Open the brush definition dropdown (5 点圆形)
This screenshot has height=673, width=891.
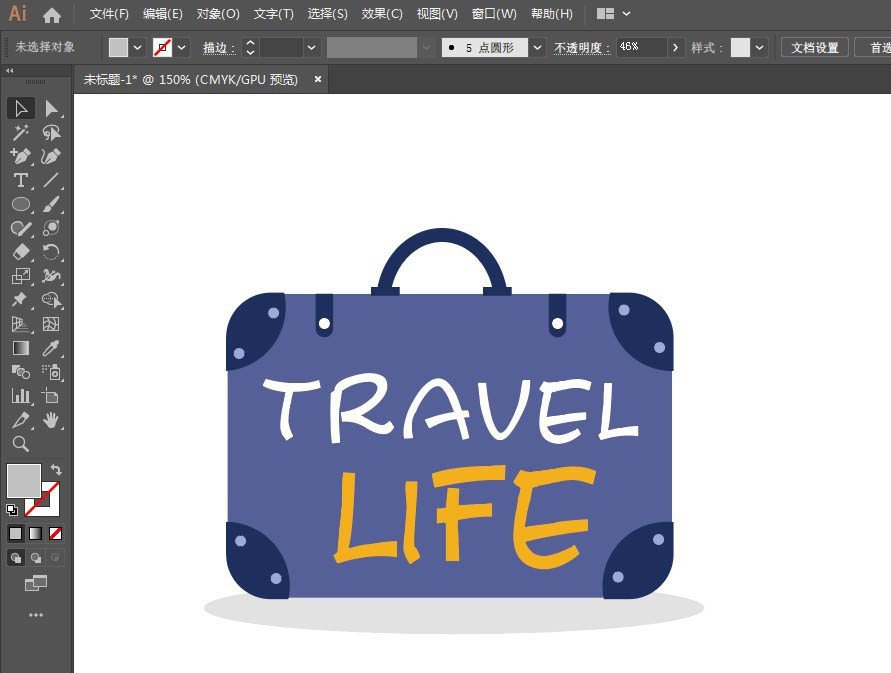pyautogui.click(x=537, y=48)
